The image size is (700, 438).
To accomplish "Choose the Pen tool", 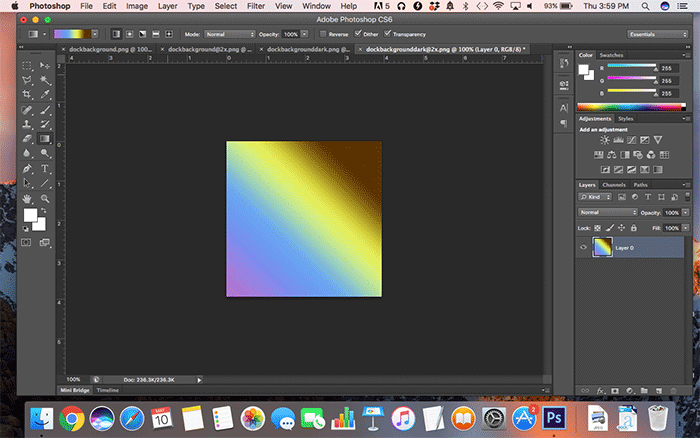I will 28,169.
